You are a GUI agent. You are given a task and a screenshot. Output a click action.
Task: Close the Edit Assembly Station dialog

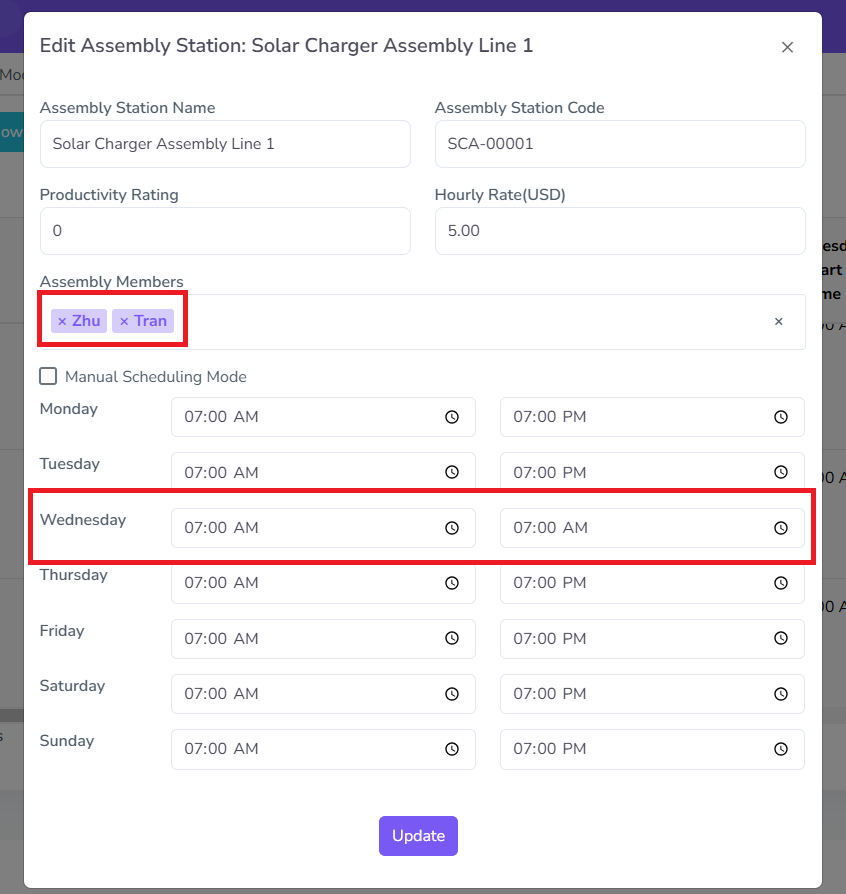[787, 47]
